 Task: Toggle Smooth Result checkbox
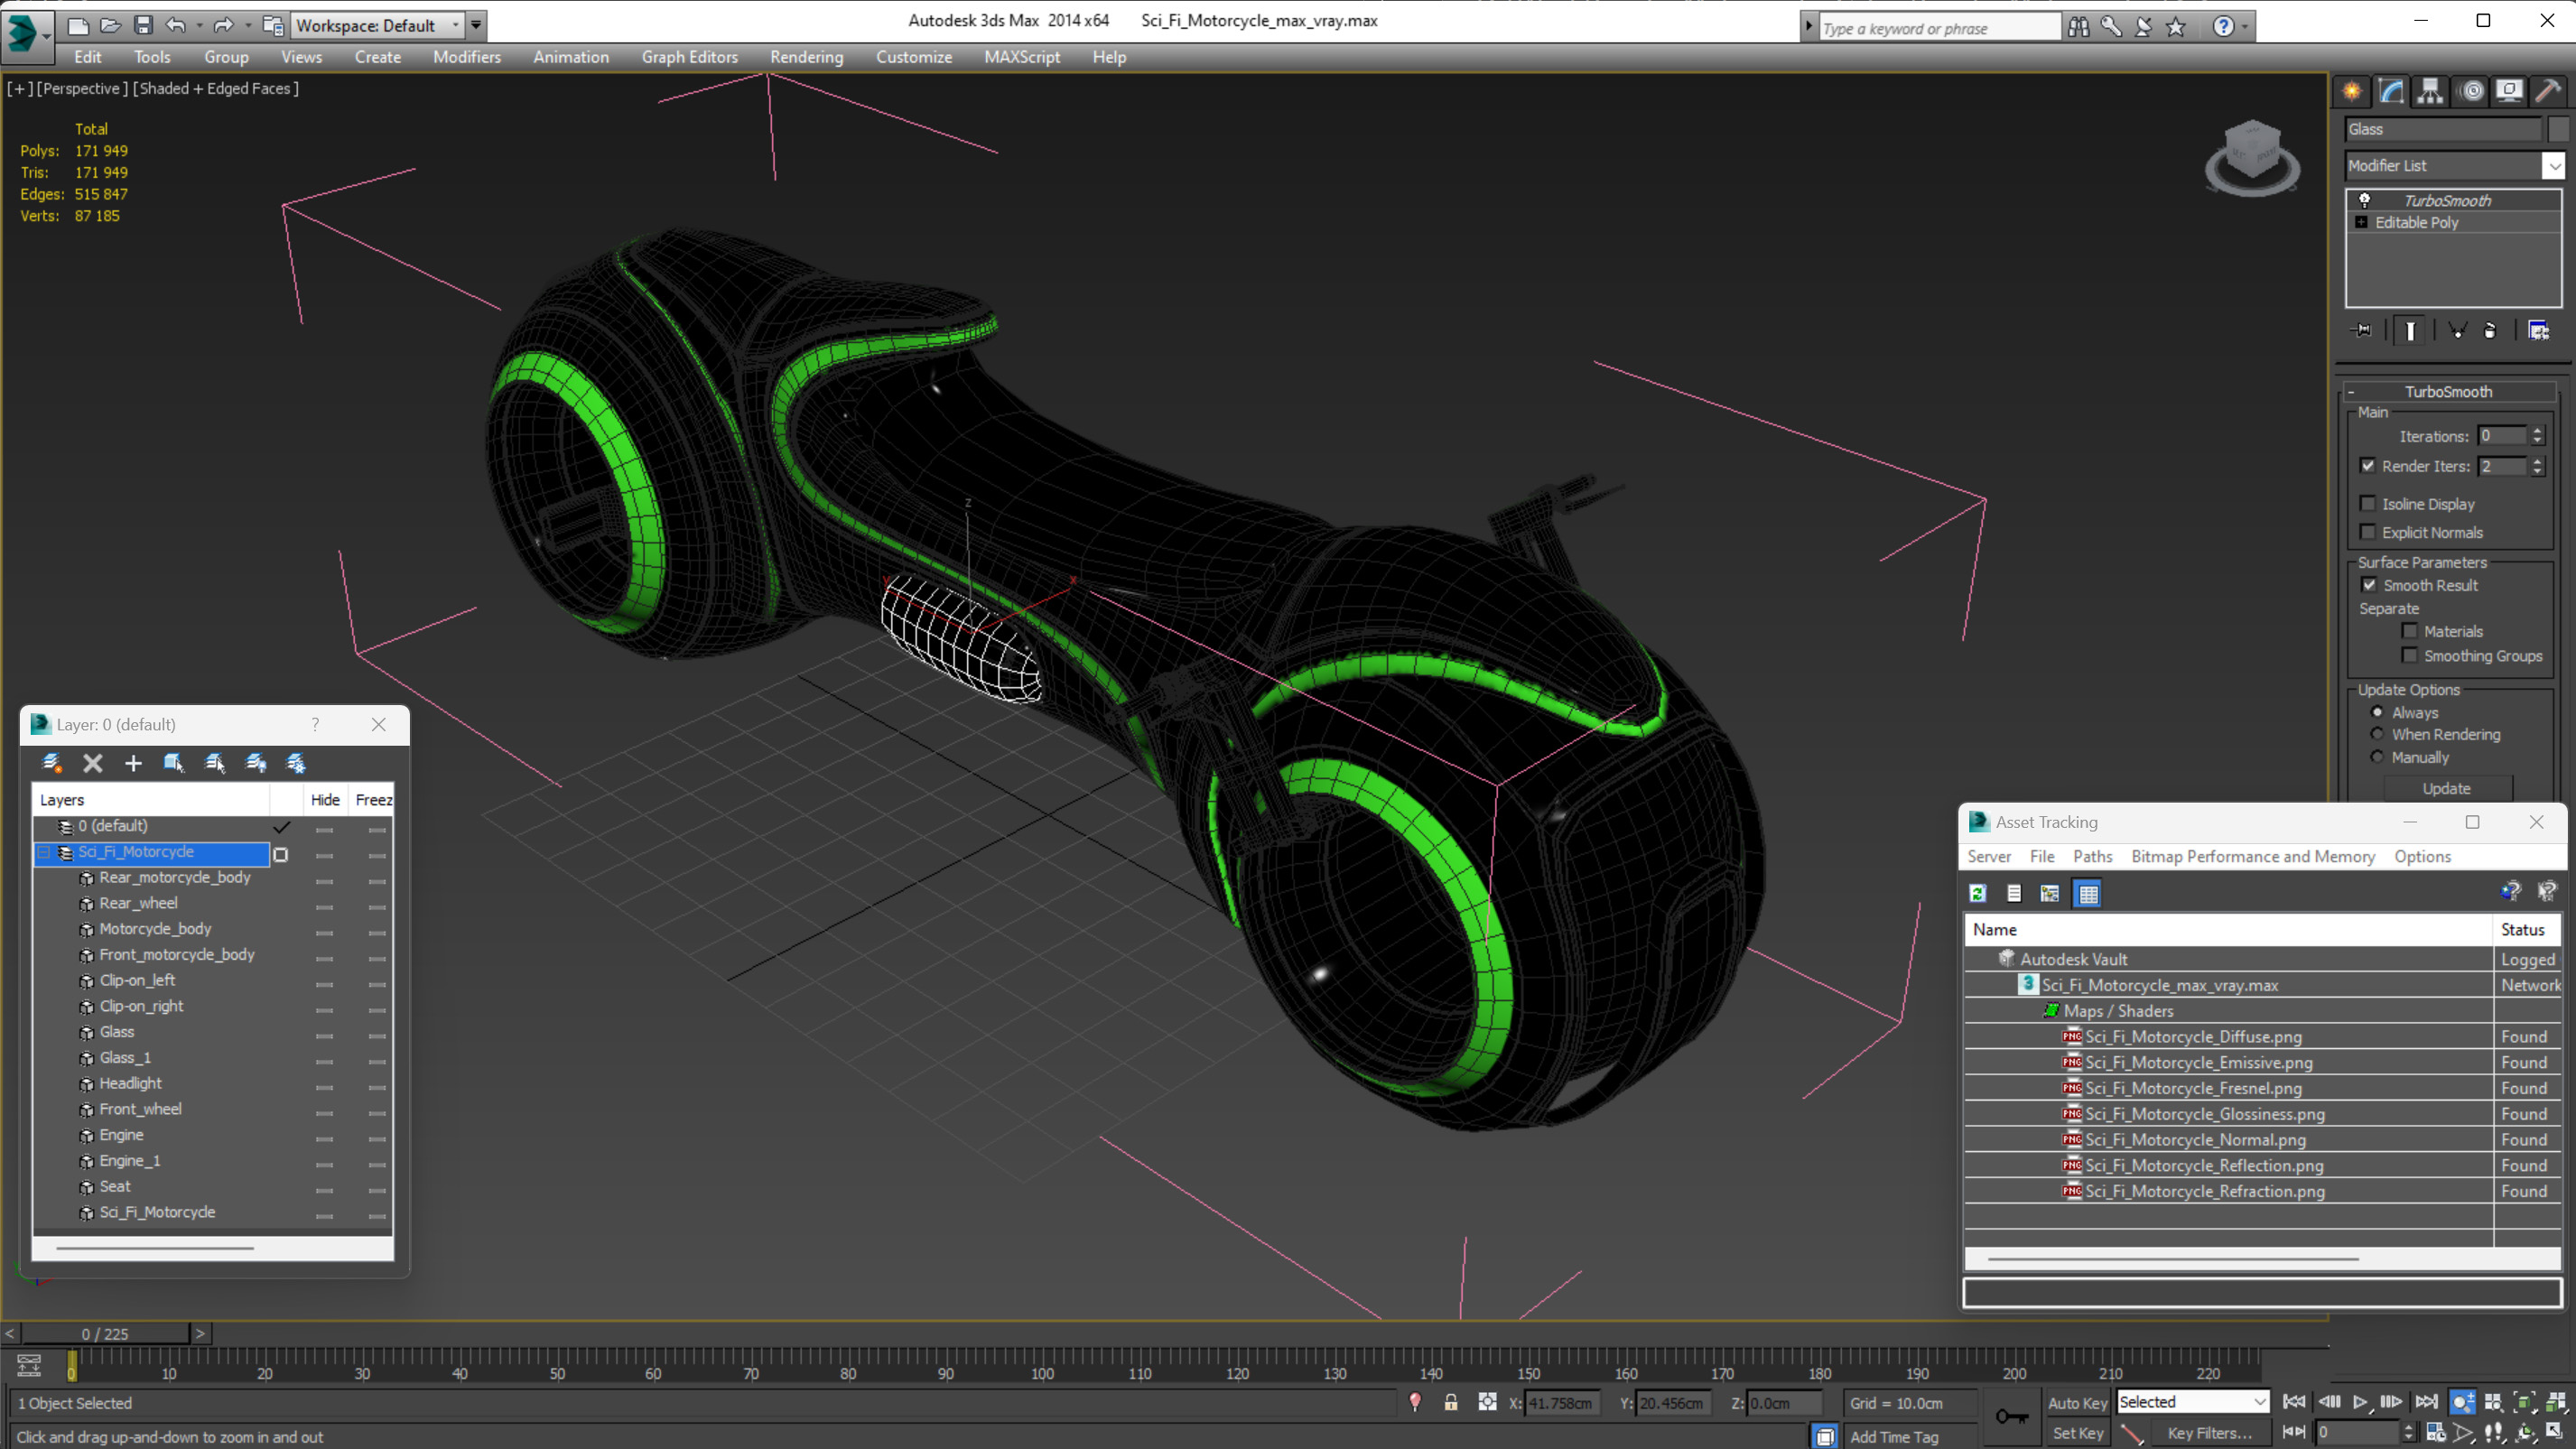pos(2369,584)
